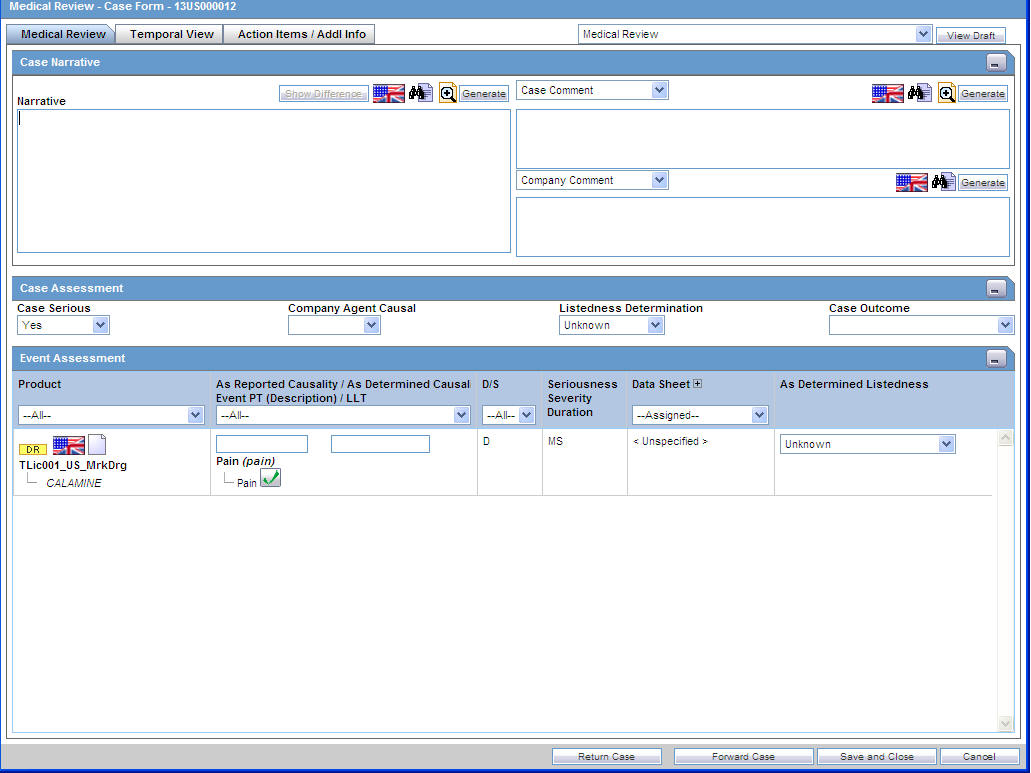Image resolution: width=1031 pixels, height=773 pixels.
Task: Open the Listedness Determination dropdown
Action: tap(655, 325)
